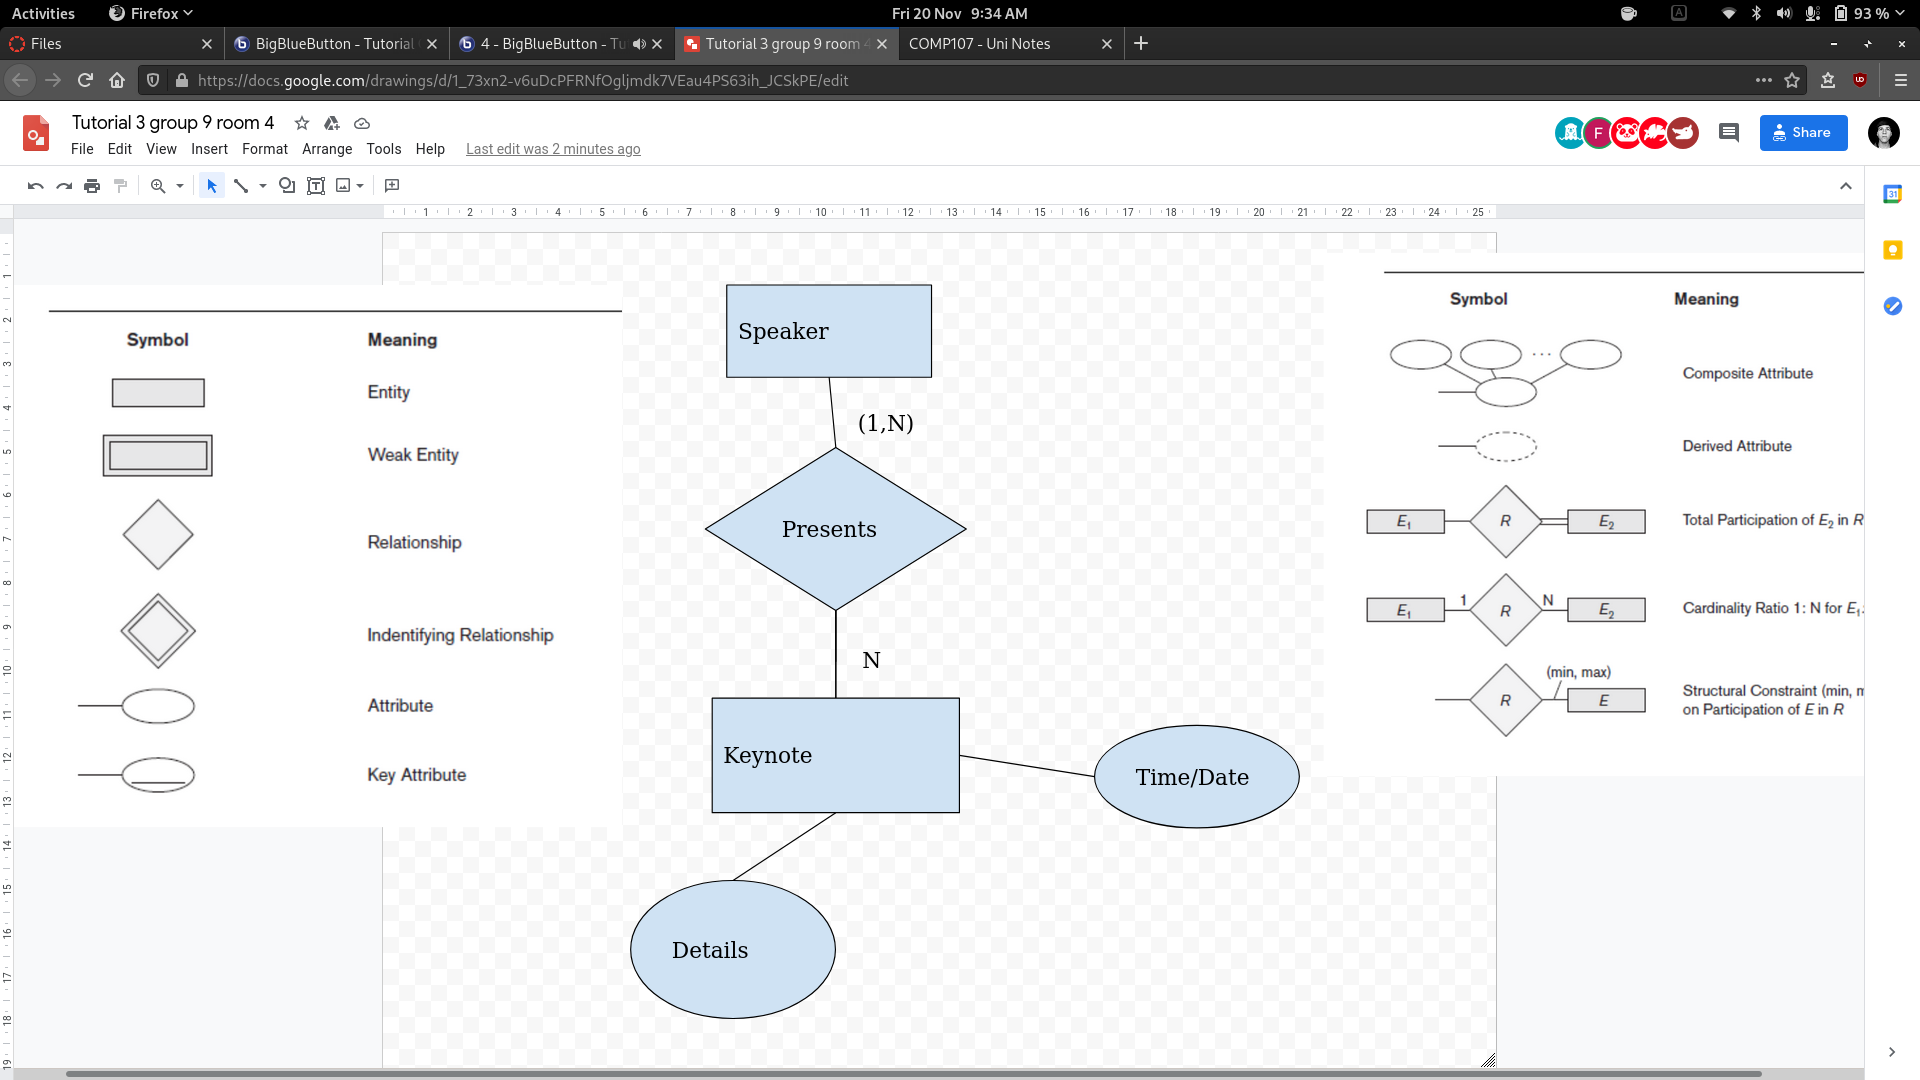Image resolution: width=1920 pixels, height=1080 pixels.
Task: Bookmark this page with the star icon
Action: pyautogui.click(x=1792, y=81)
